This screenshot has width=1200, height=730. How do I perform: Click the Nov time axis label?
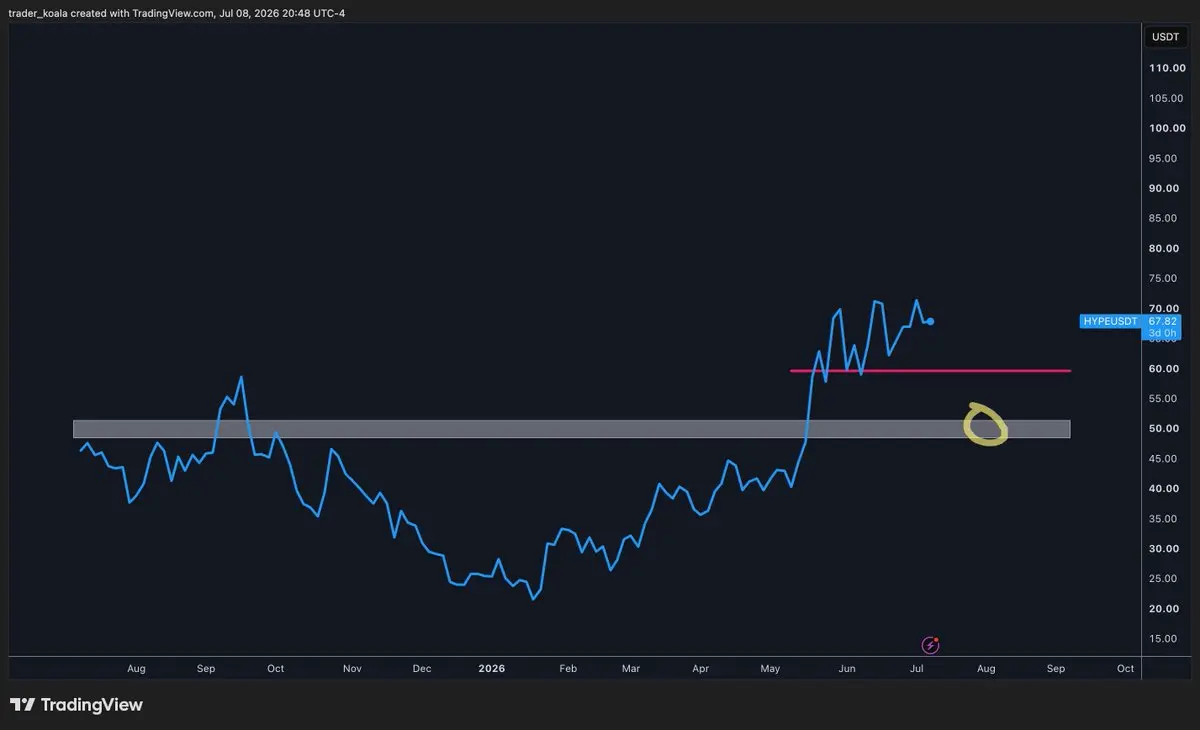point(352,668)
